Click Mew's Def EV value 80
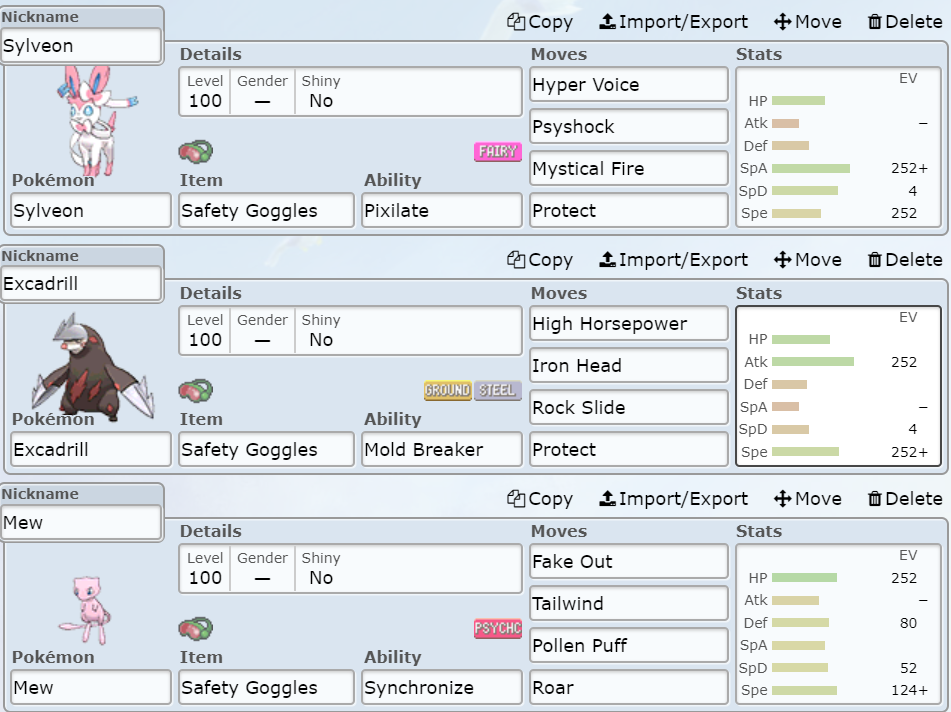Image resolution: width=951 pixels, height=712 pixels. (x=908, y=623)
